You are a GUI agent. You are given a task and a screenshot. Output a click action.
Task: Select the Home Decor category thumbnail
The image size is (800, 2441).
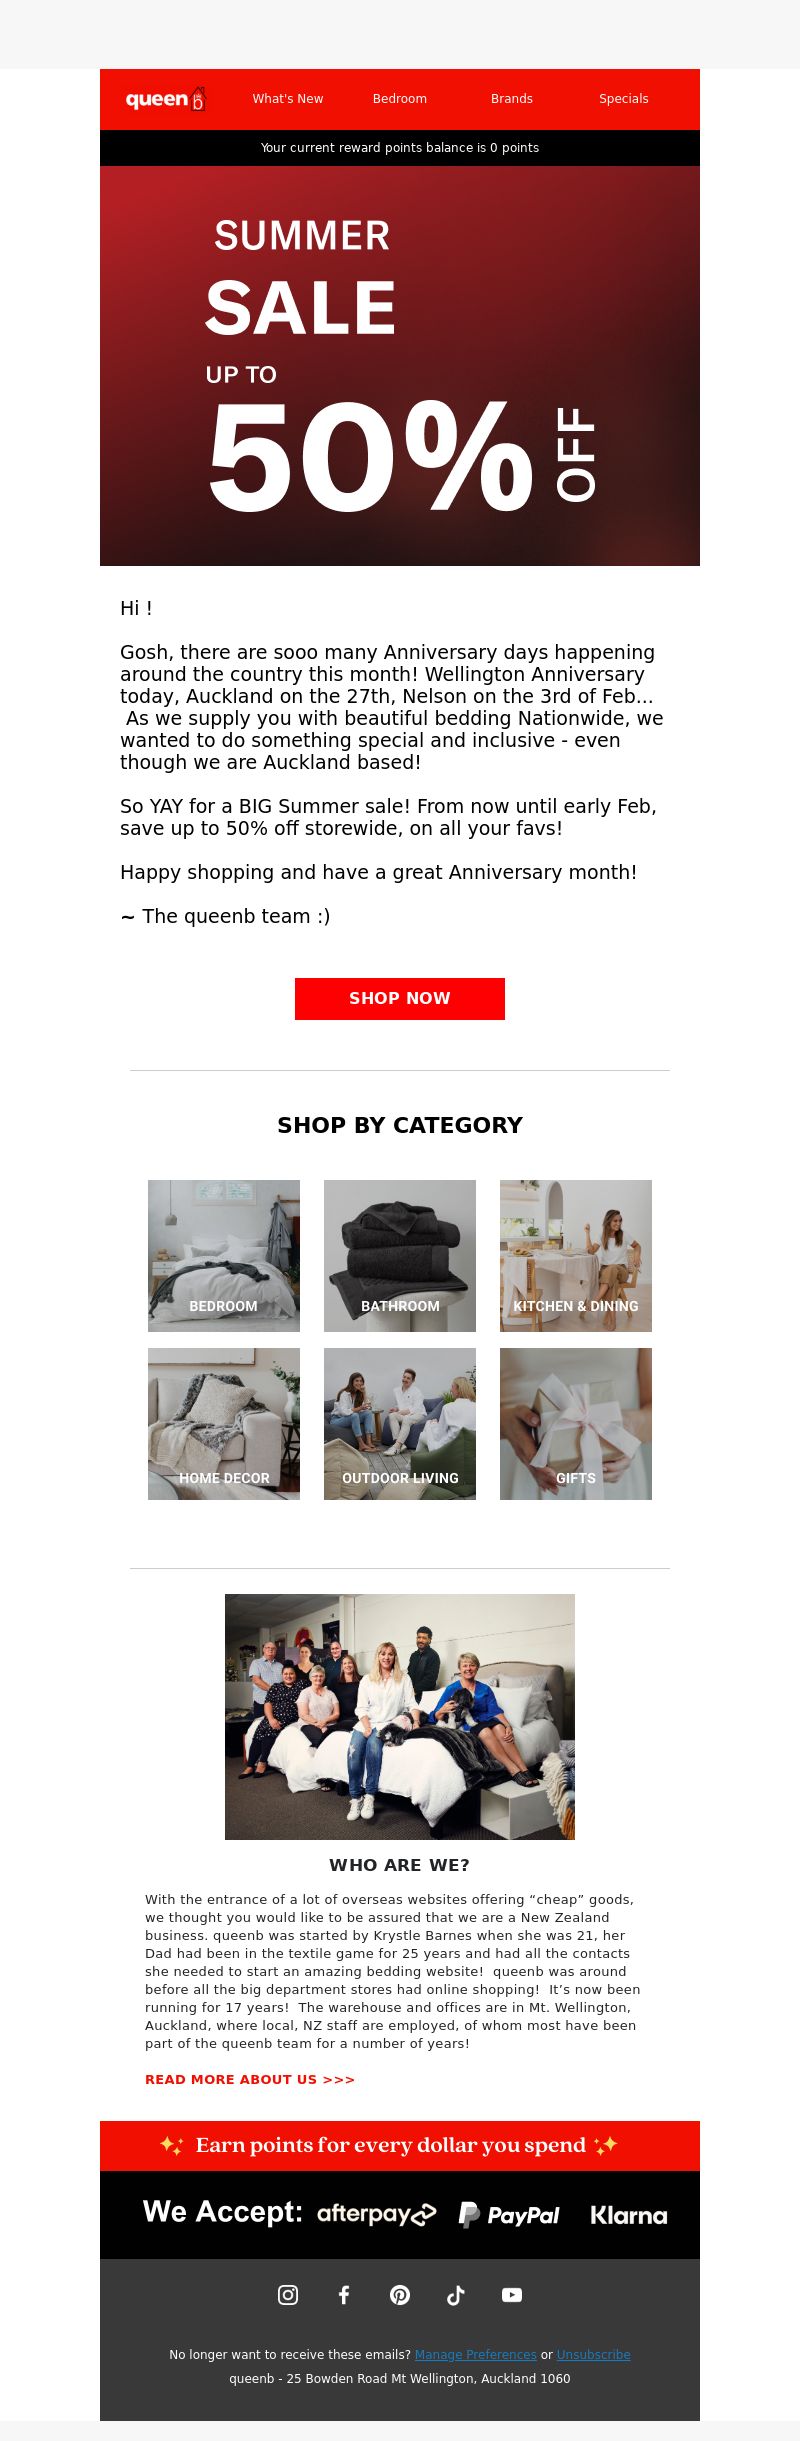click(224, 1424)
